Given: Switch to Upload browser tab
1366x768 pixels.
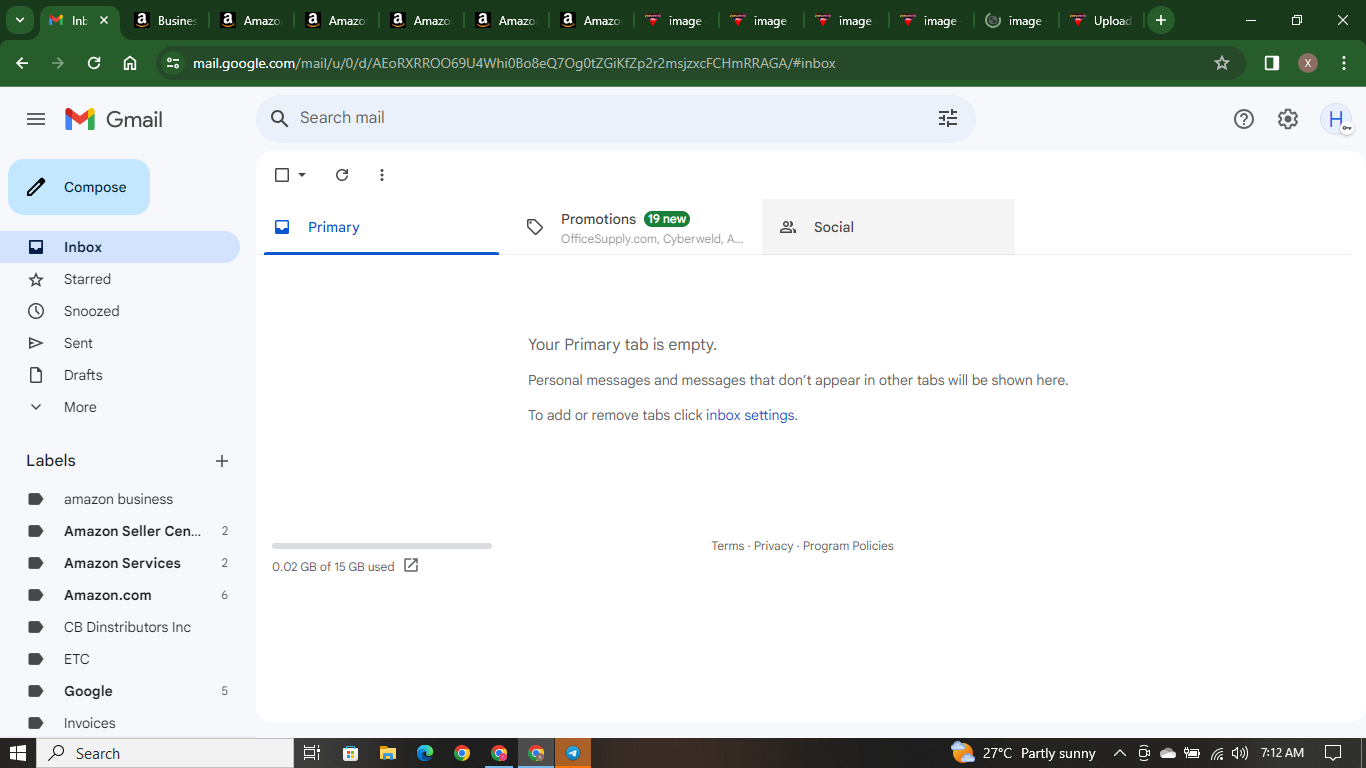Looking at the screenshot, I should (1101, 20).
